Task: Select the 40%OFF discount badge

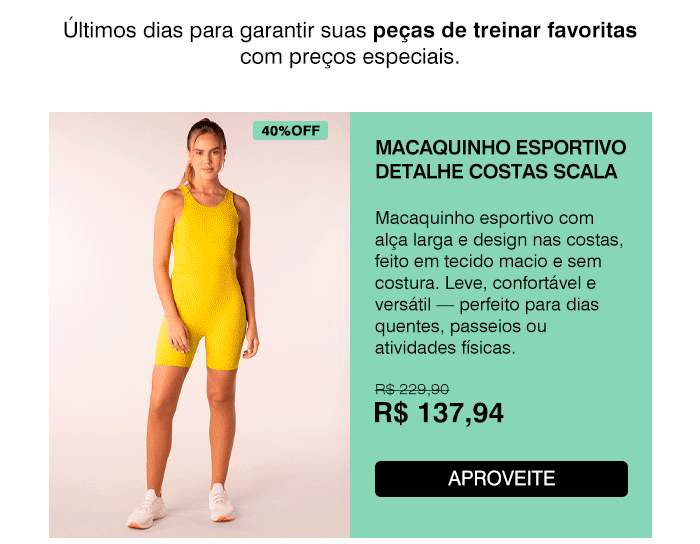Action: pyautogui.click(x=290, y=131)
